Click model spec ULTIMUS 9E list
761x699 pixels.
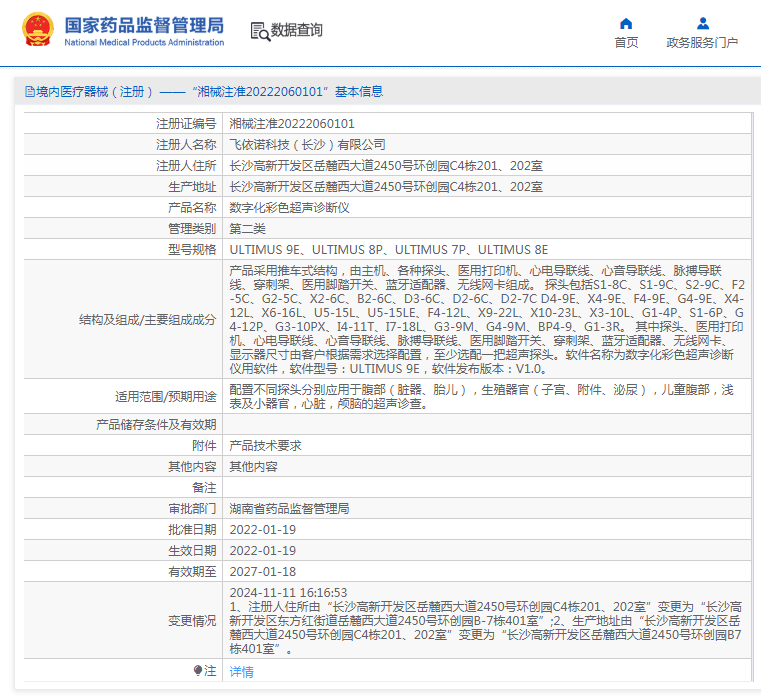[x=389, y=250]
